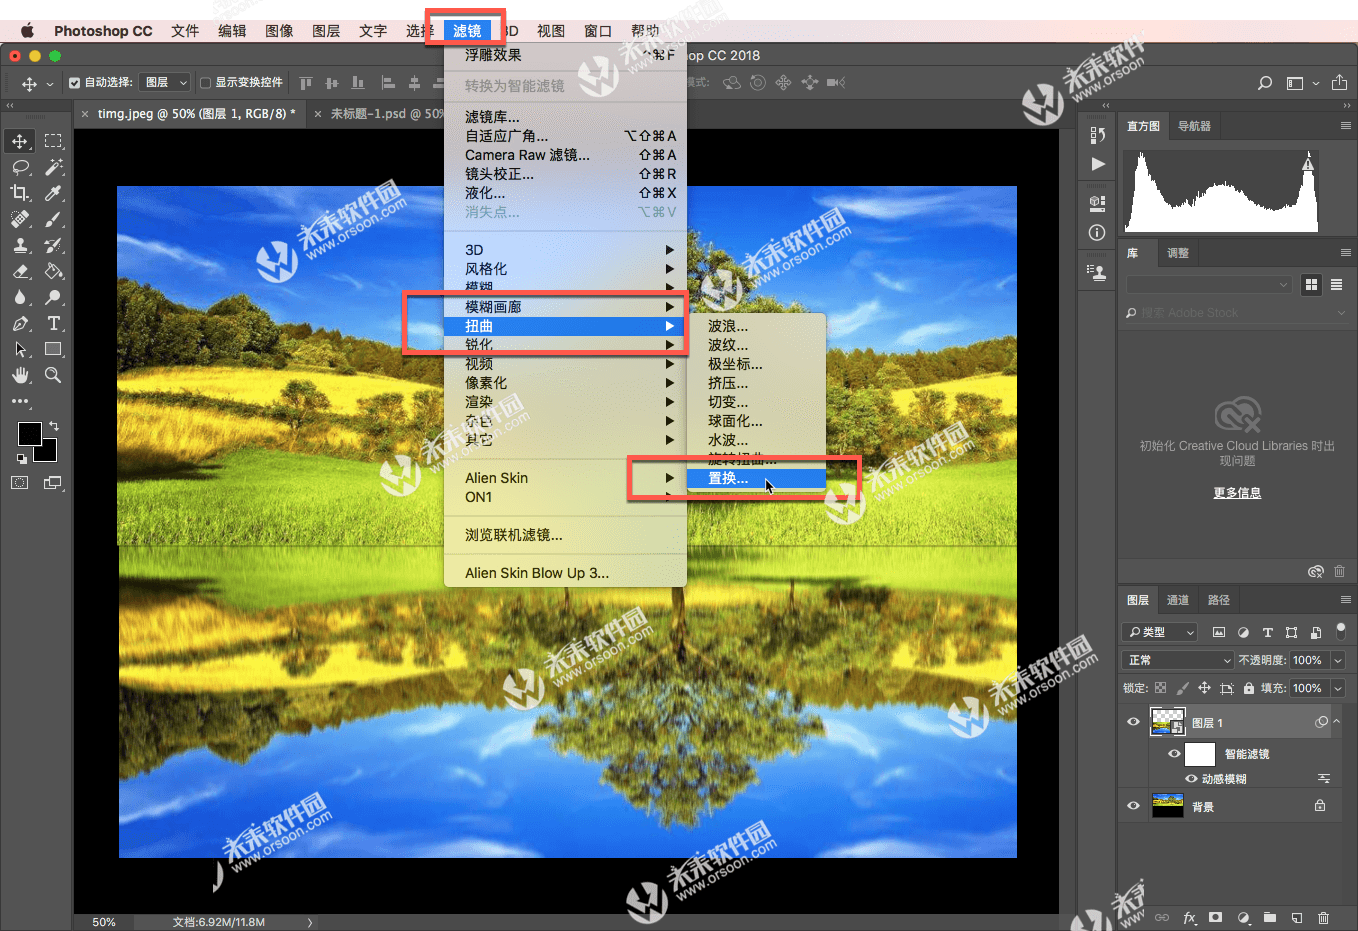This screenshot has height=931, width=1358.
Task: Open the 图层 auto-select target dropdown
Action: pos(165,83)
